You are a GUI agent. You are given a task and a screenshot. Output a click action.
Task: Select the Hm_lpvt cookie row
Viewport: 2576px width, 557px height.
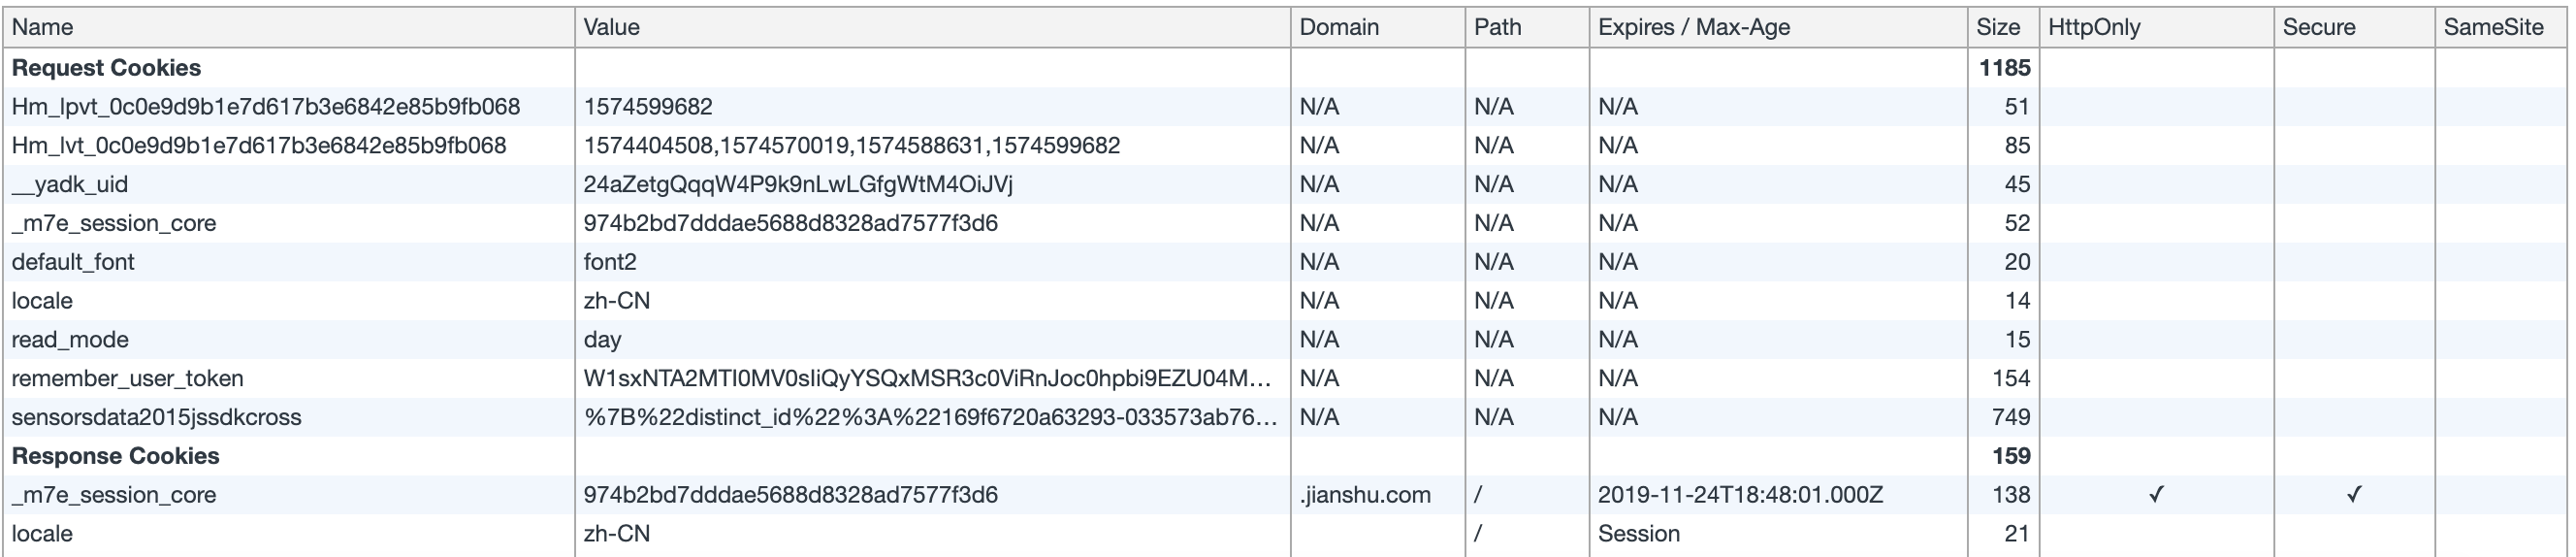(x=265, y=107)
